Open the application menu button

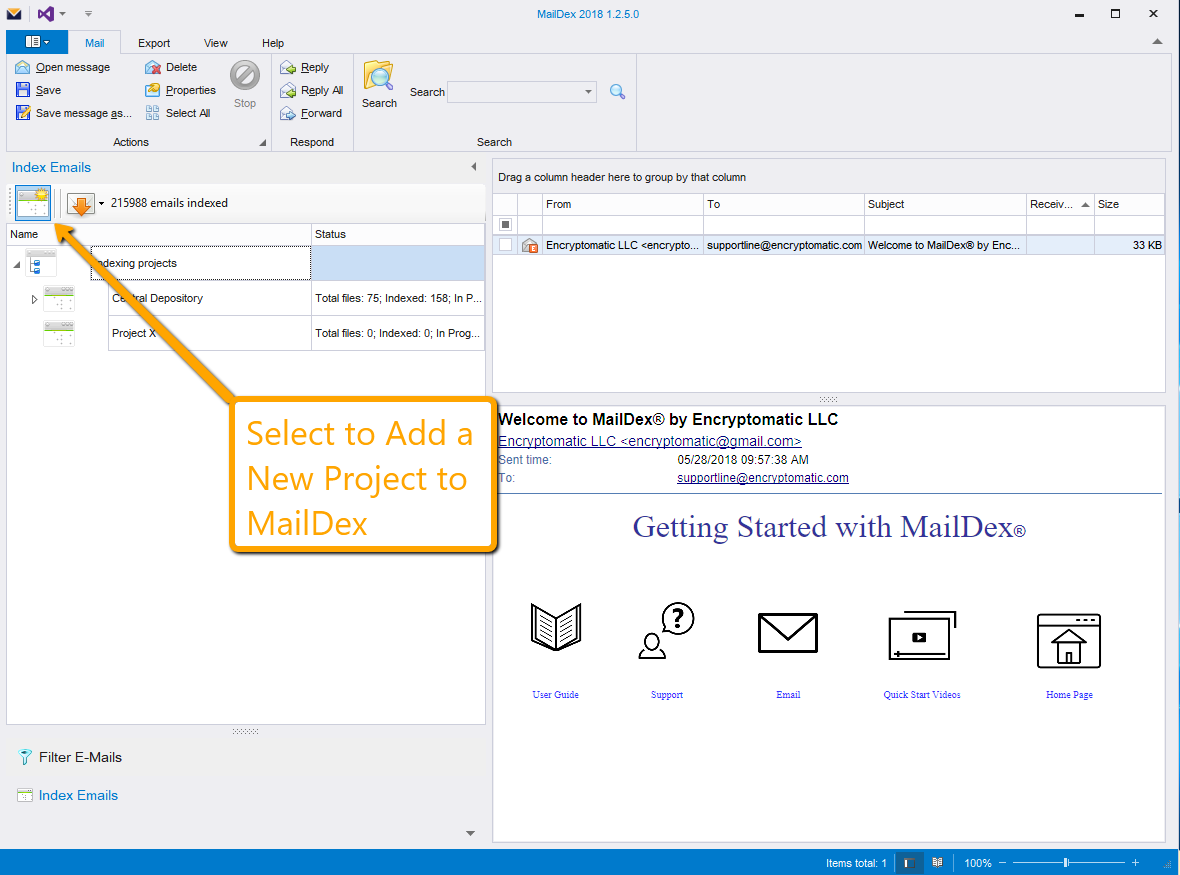(37, 42)
